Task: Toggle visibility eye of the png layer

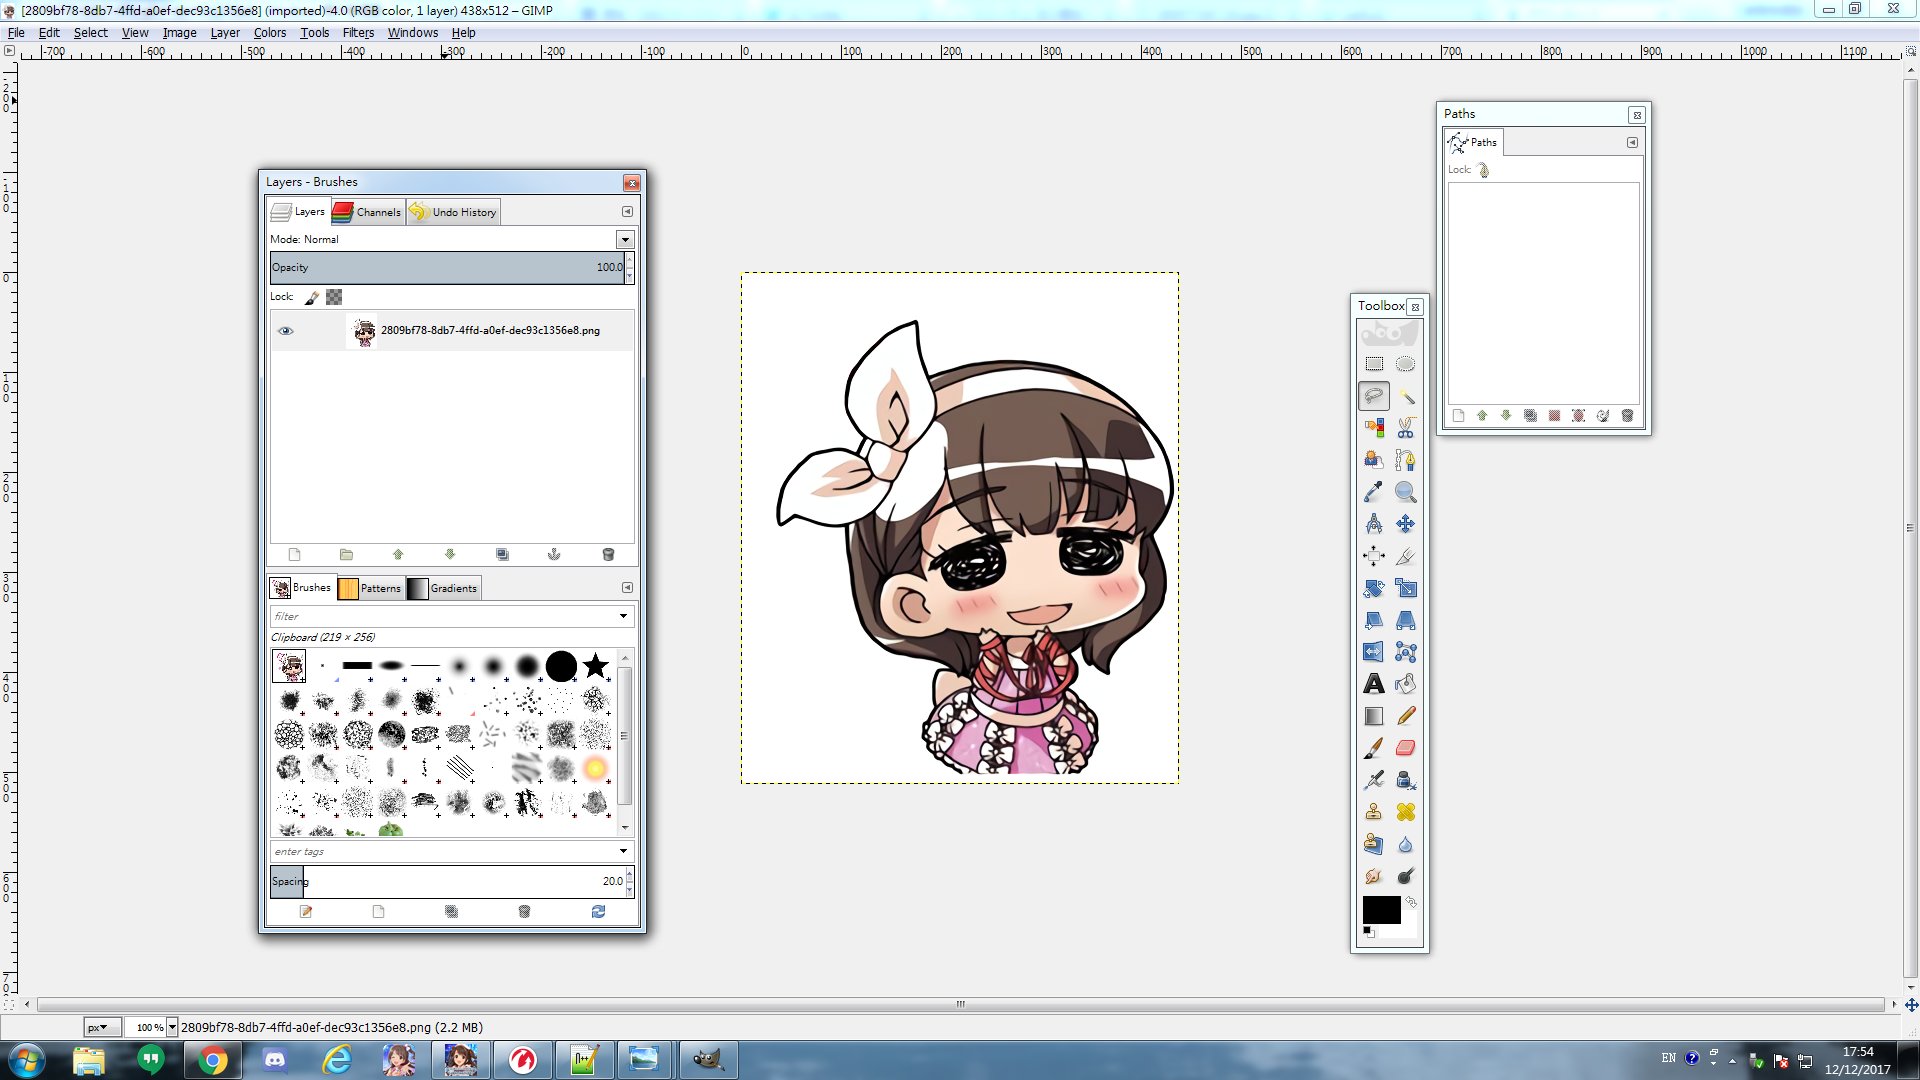Action: click(286, 331)
